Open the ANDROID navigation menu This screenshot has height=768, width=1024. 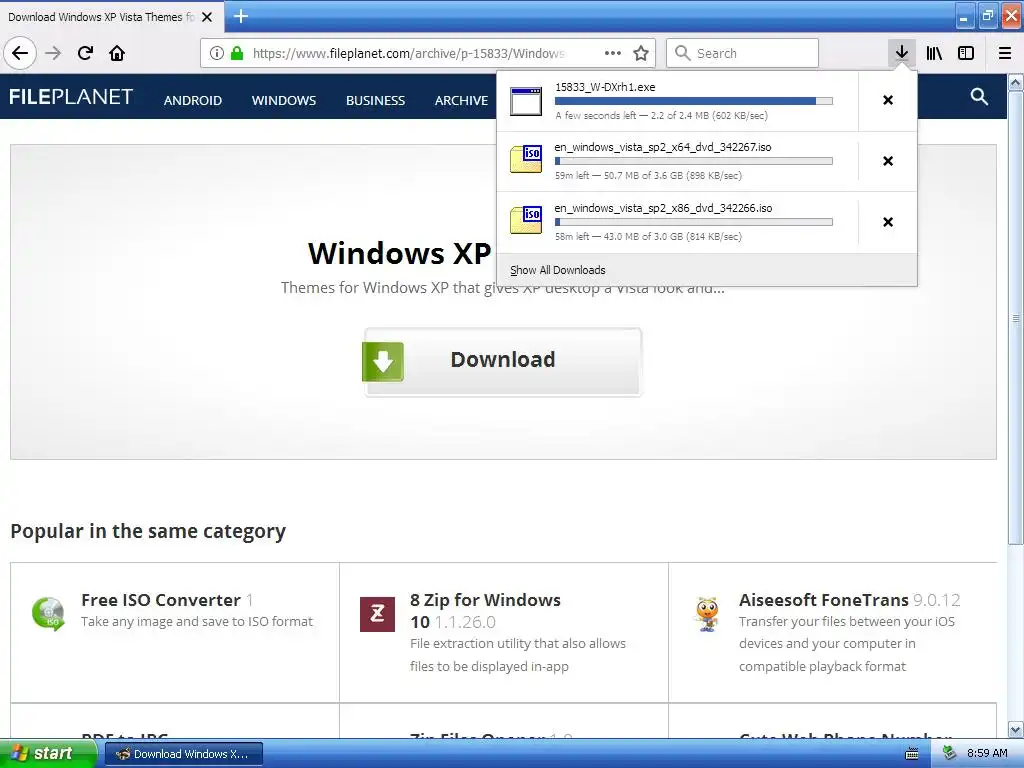pos(193,101)
